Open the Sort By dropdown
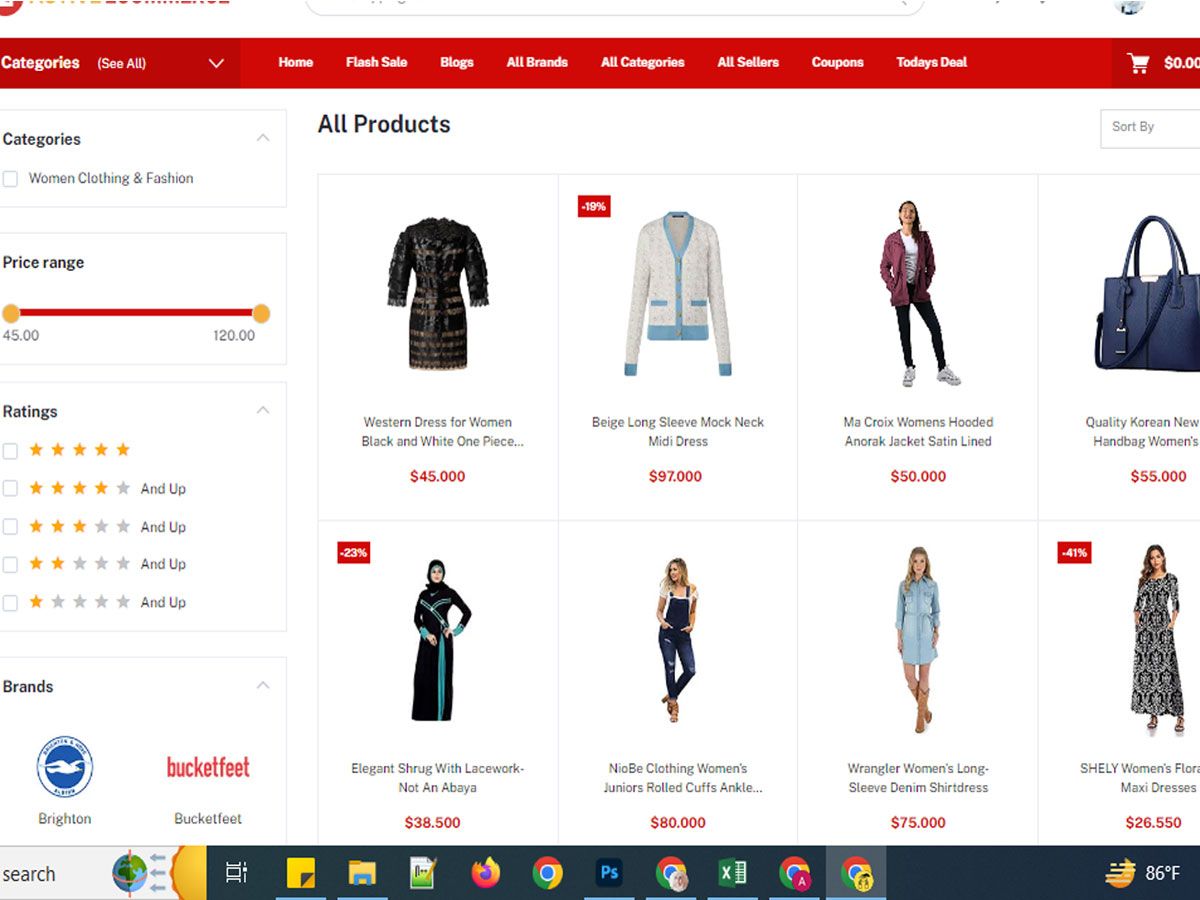Viewport: 1200px width, 900px height. pos(1150,128)
